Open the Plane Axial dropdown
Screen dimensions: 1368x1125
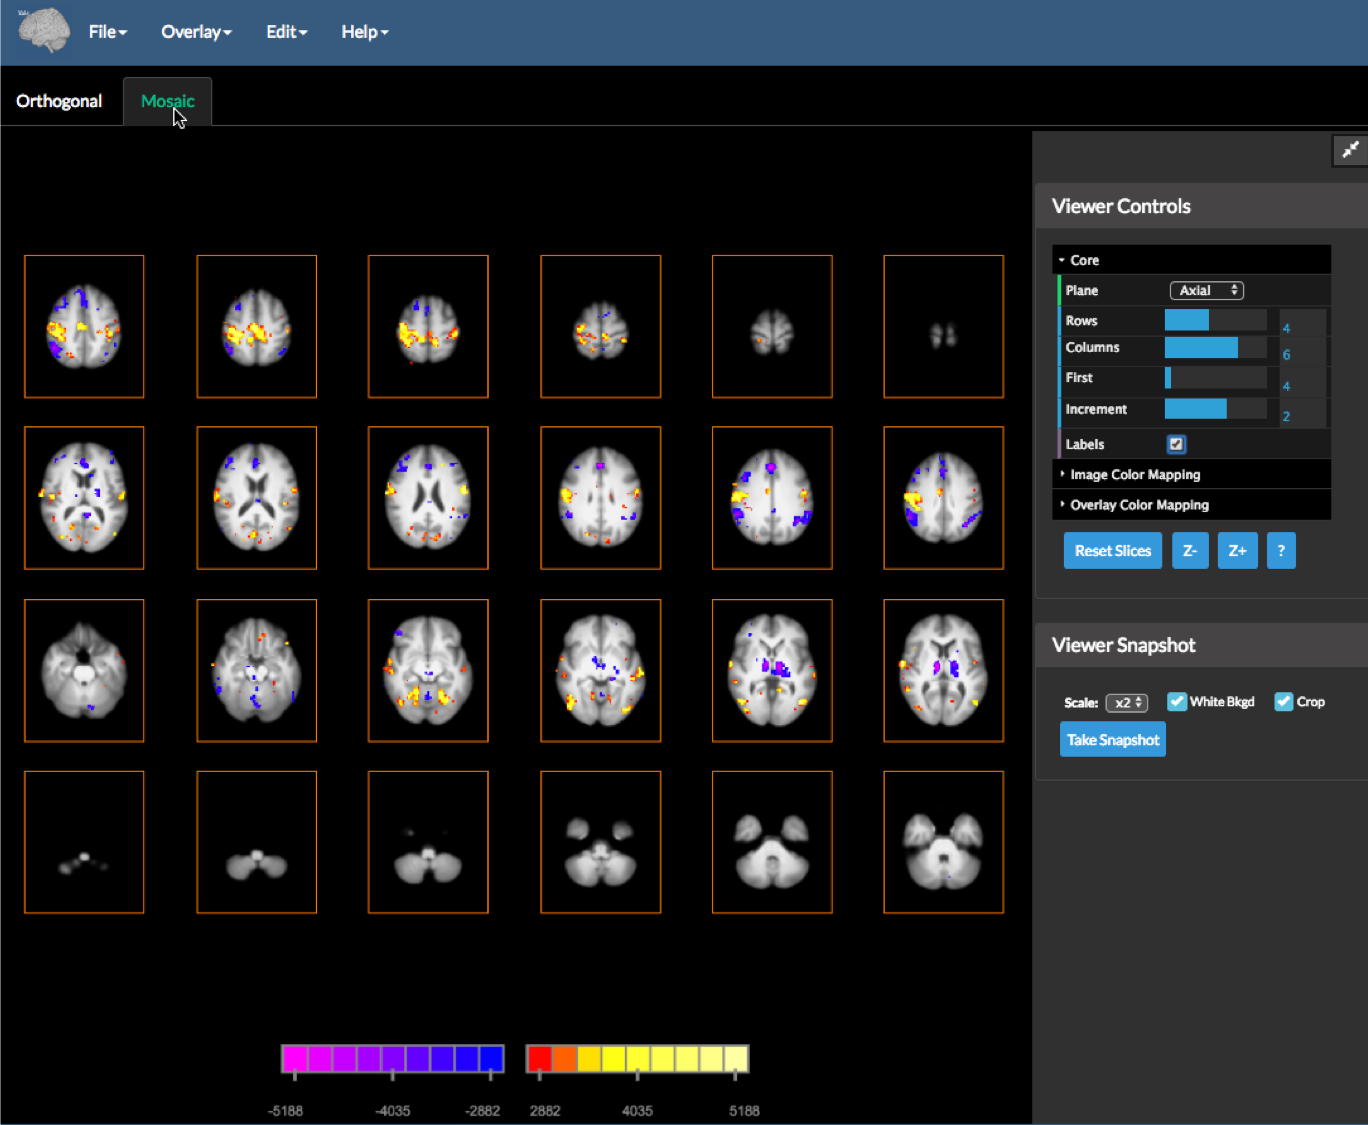tap(1207, 290)
